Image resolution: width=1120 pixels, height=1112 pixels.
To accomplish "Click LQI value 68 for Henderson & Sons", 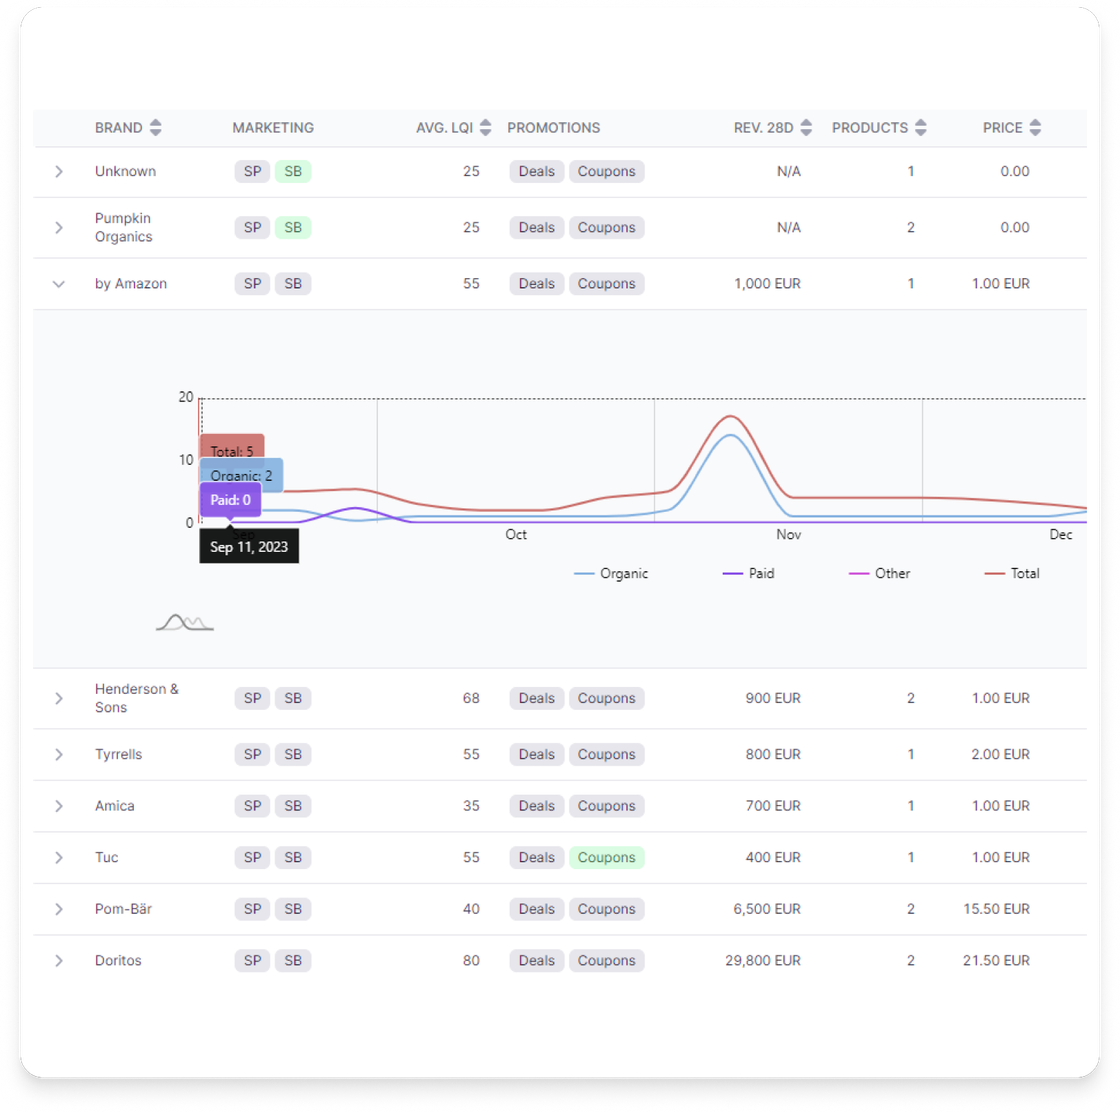I will click(x=471, y=698).
